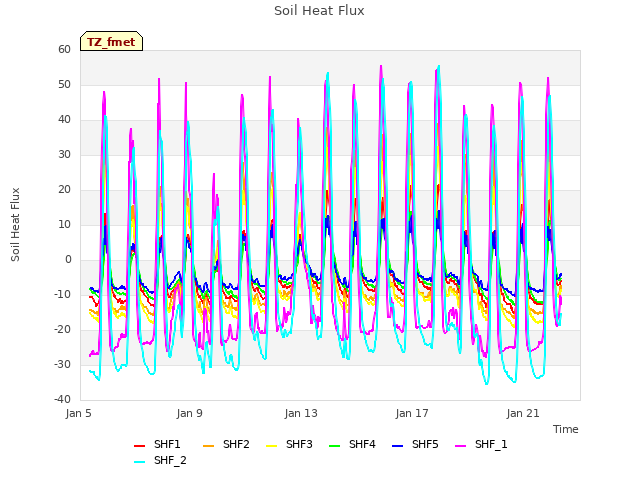This screenshot has height=480, width=640.
Task: Click the cyan SHF_2 legend color marker
Action: (140, 462)
